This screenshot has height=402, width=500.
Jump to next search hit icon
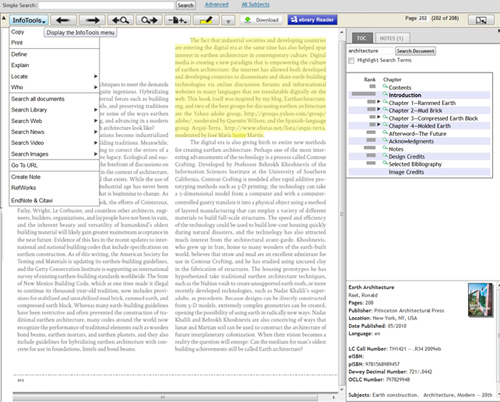[x=149, y=20]
